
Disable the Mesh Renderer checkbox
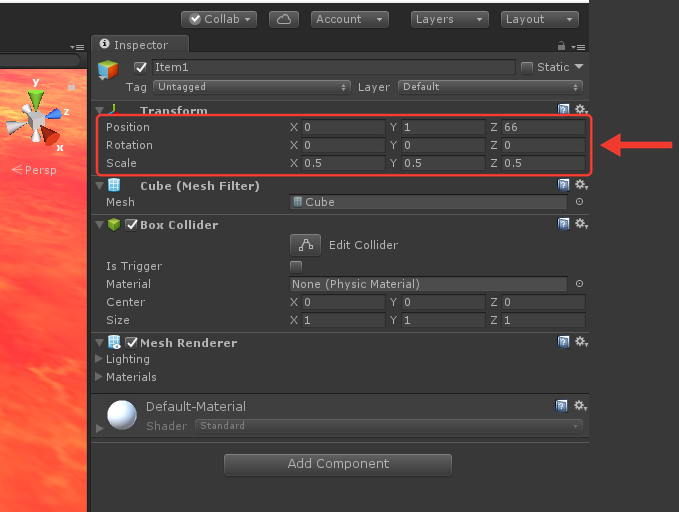tap(131, 343)
